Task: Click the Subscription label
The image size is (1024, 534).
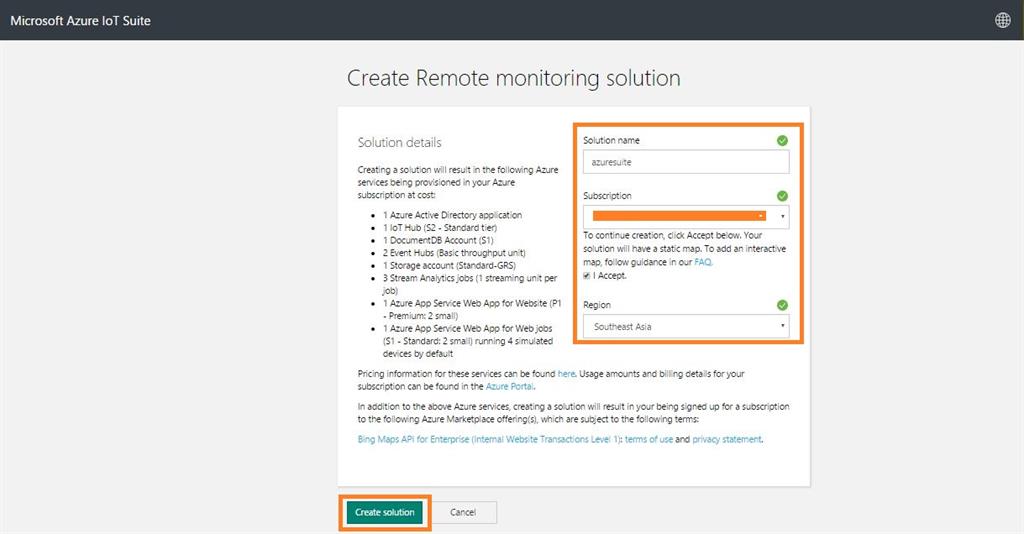Action: 607,196
